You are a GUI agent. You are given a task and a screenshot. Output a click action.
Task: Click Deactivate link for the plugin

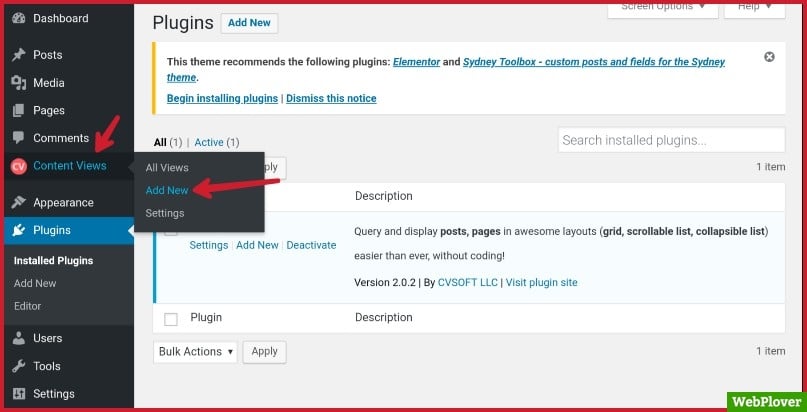click(311, 245)
